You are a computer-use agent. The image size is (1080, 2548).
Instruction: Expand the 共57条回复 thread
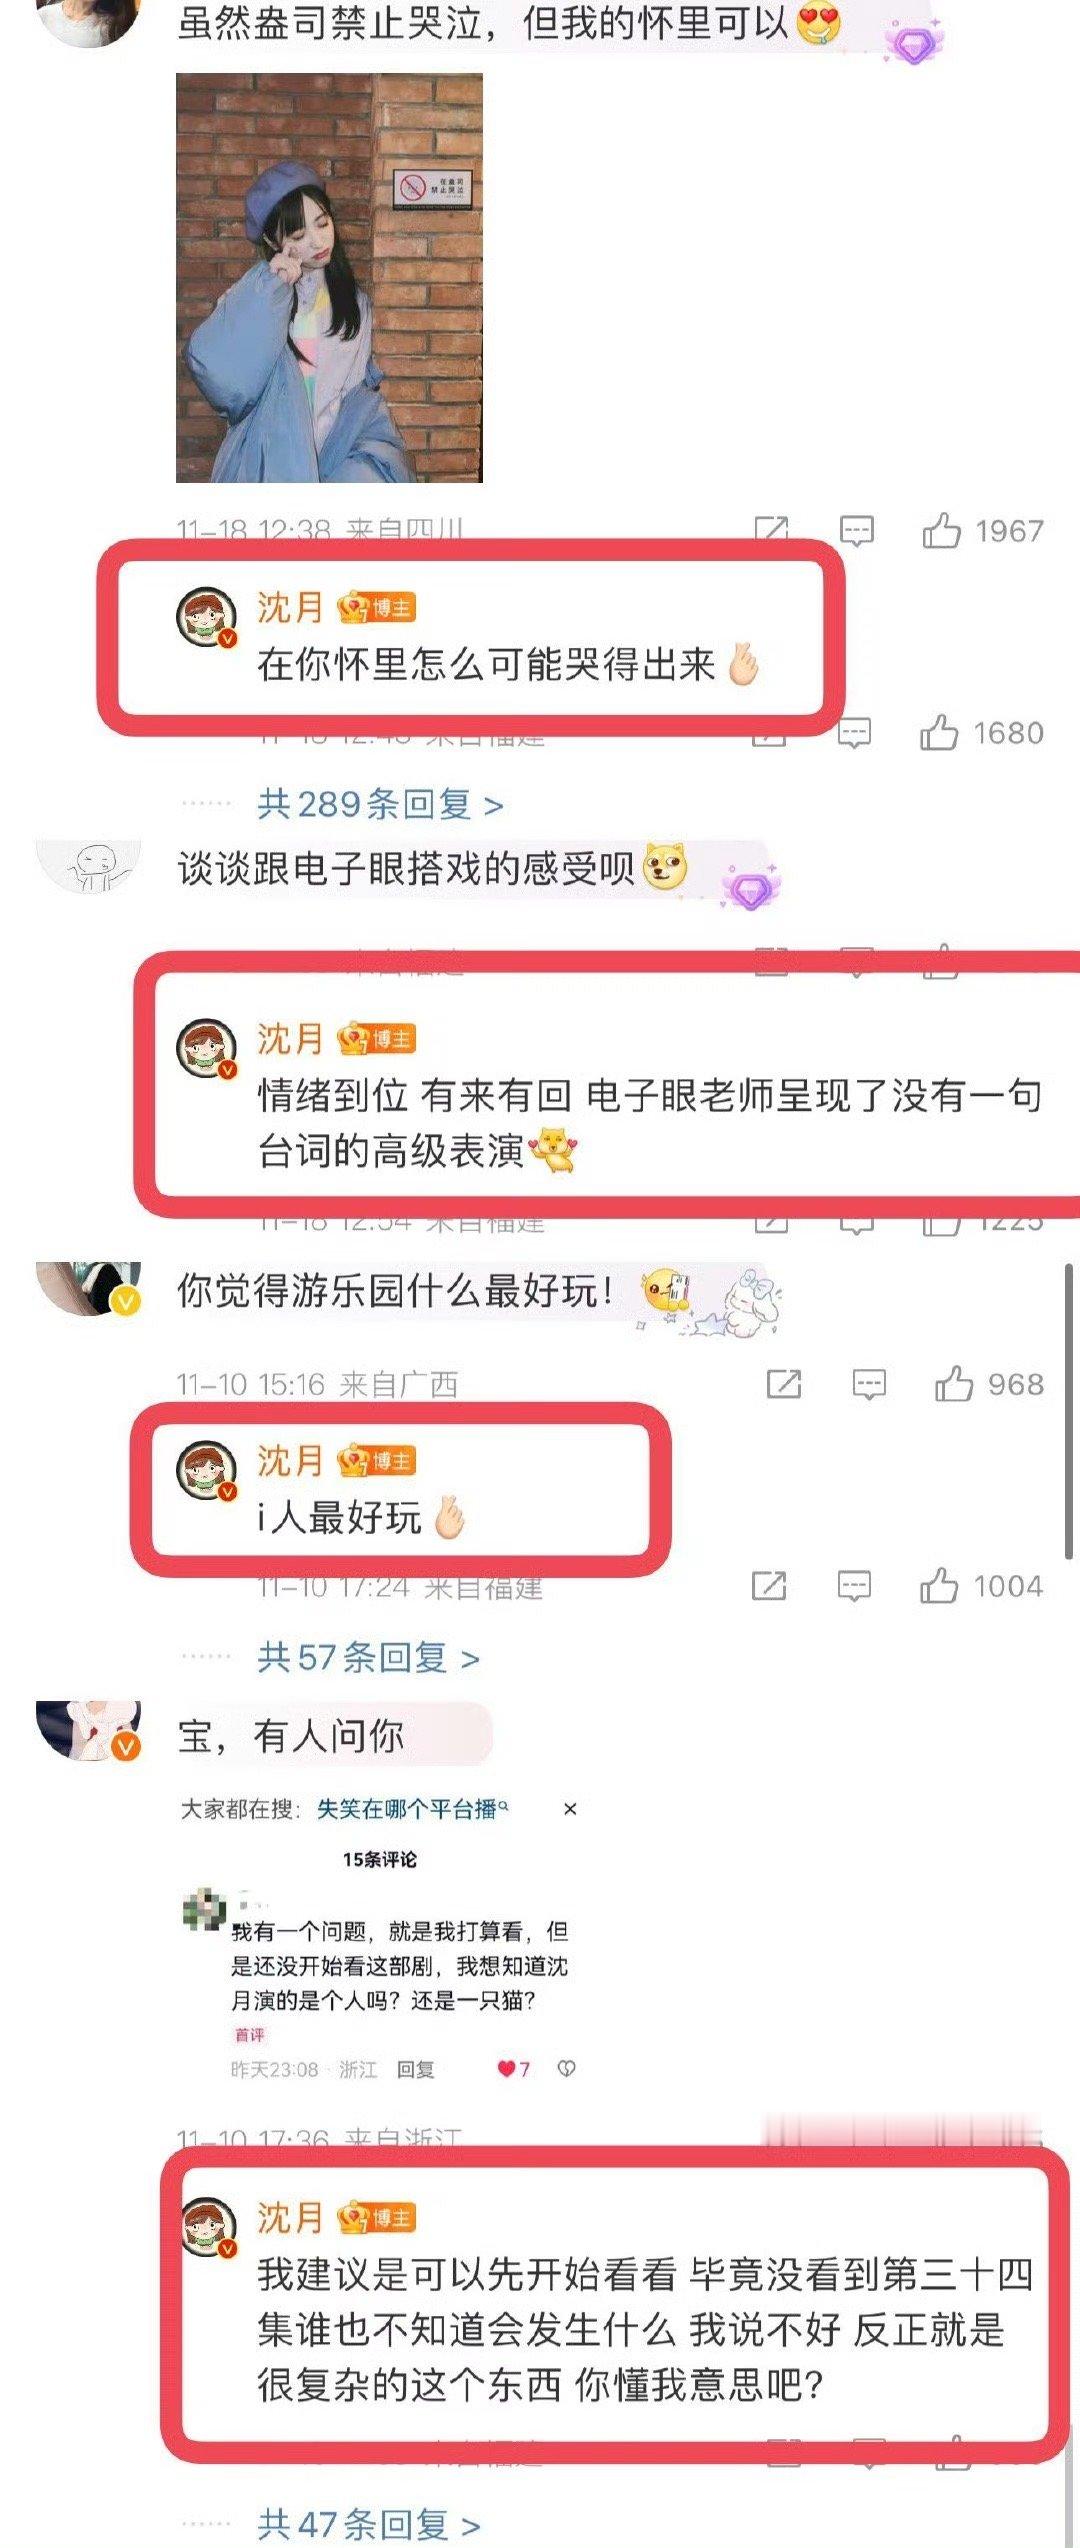pyautogui.click(x=368, y=1658)
